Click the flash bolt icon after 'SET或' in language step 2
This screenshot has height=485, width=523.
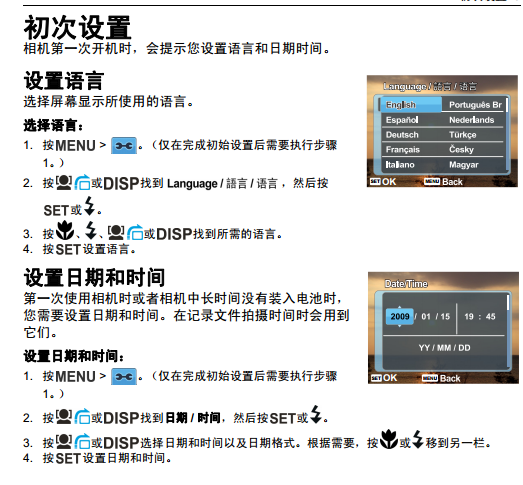coord(89,206)
